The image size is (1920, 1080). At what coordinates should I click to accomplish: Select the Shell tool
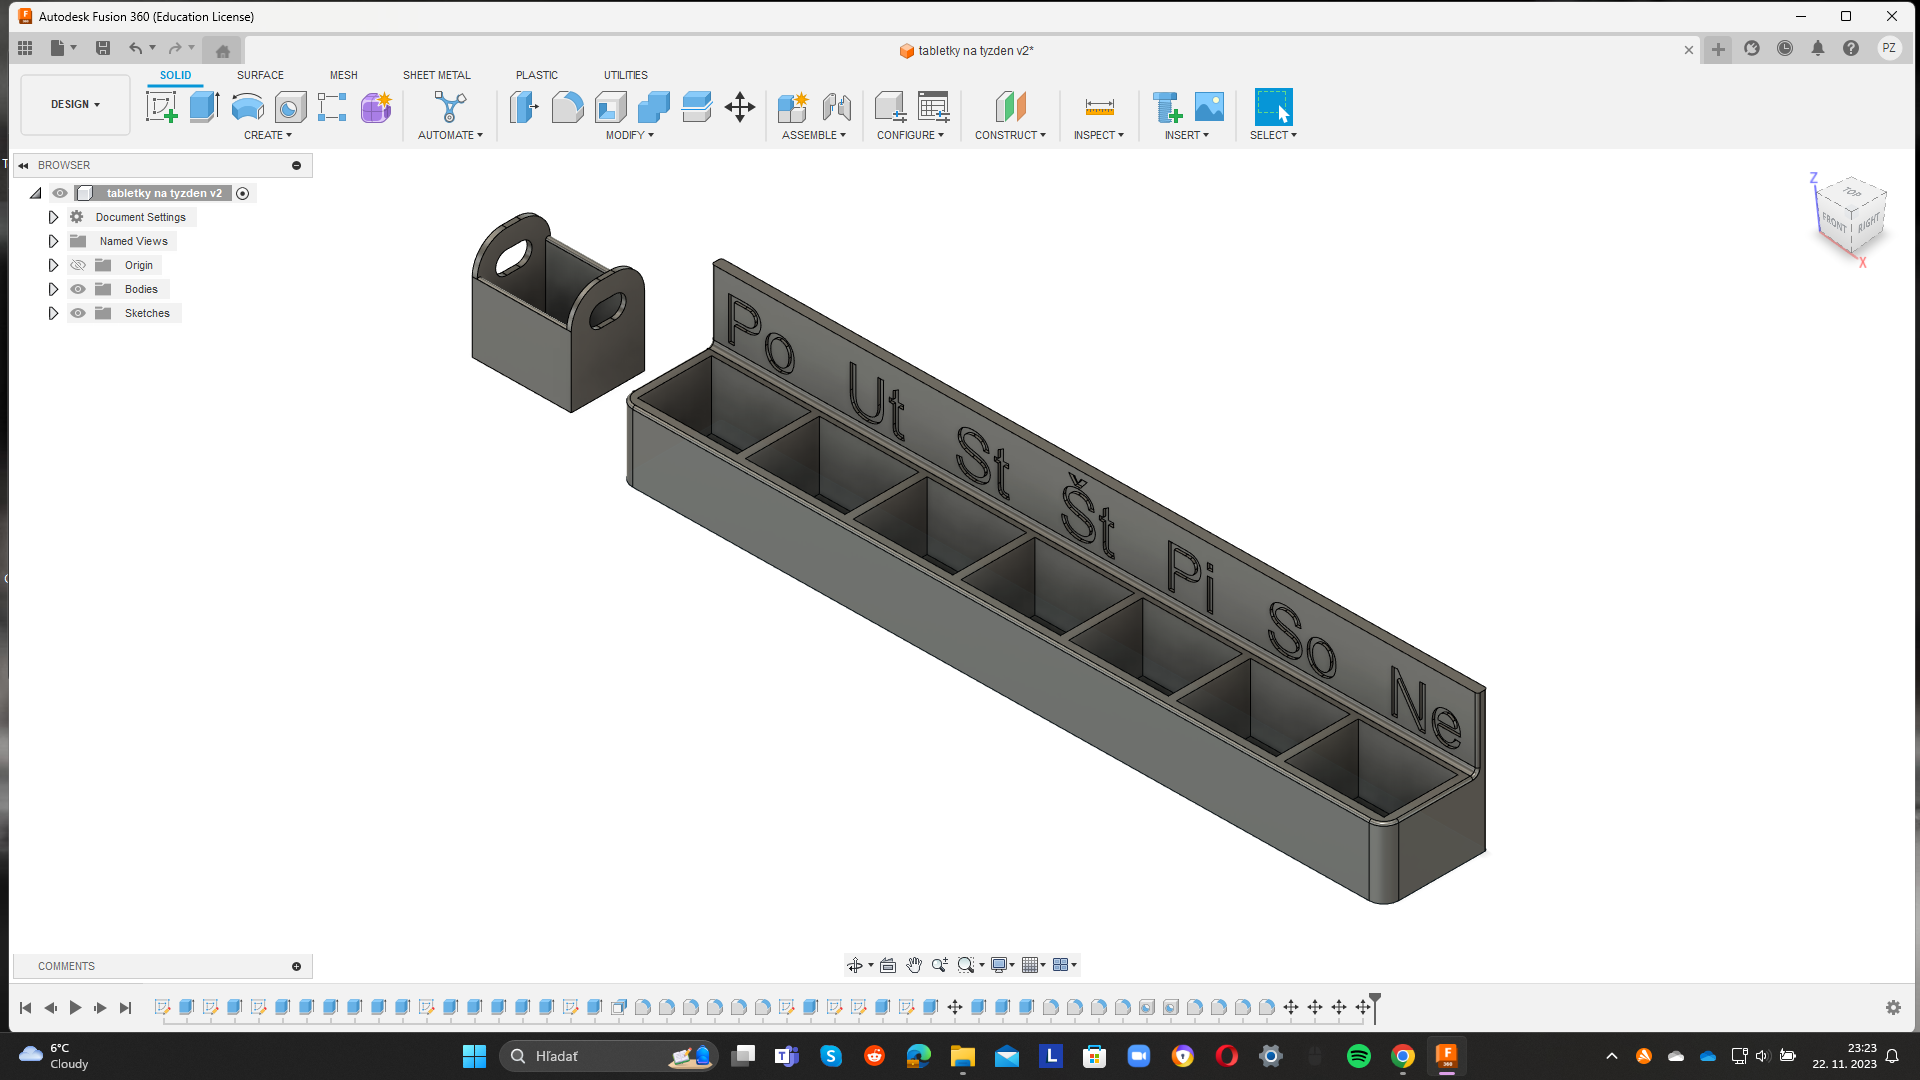point(610,107)
